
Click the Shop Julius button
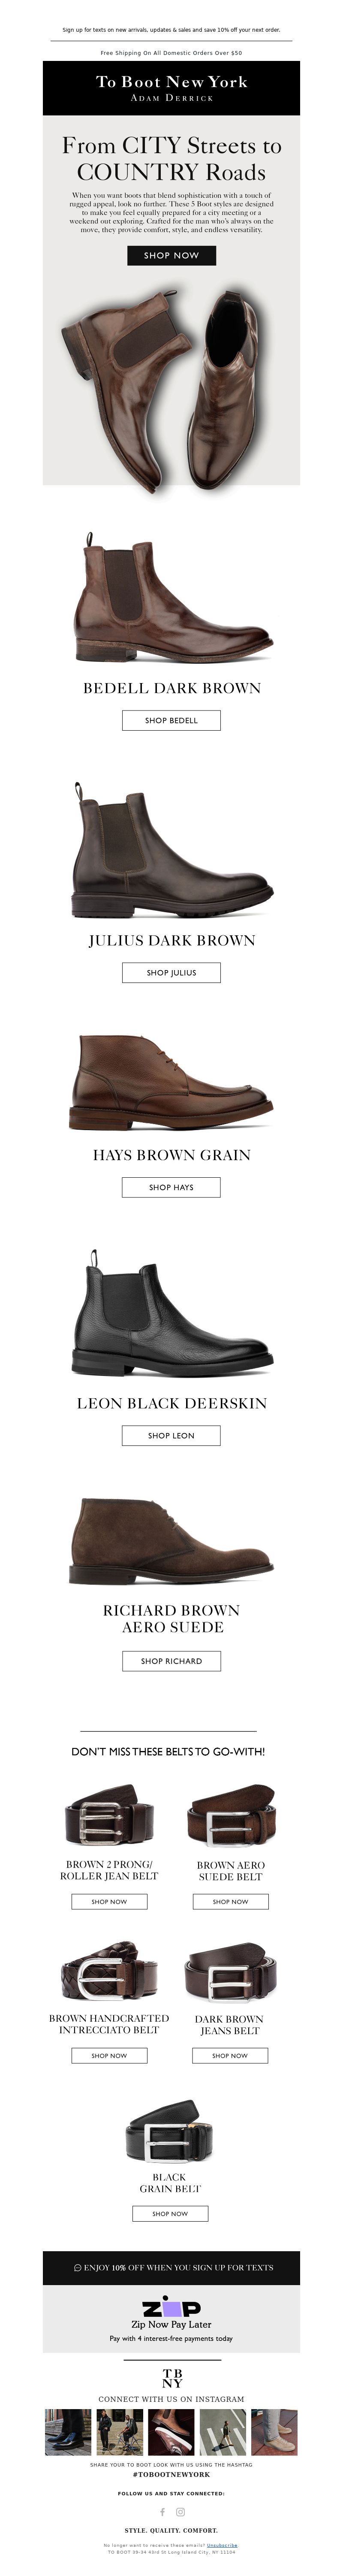(x=171, y=972)
